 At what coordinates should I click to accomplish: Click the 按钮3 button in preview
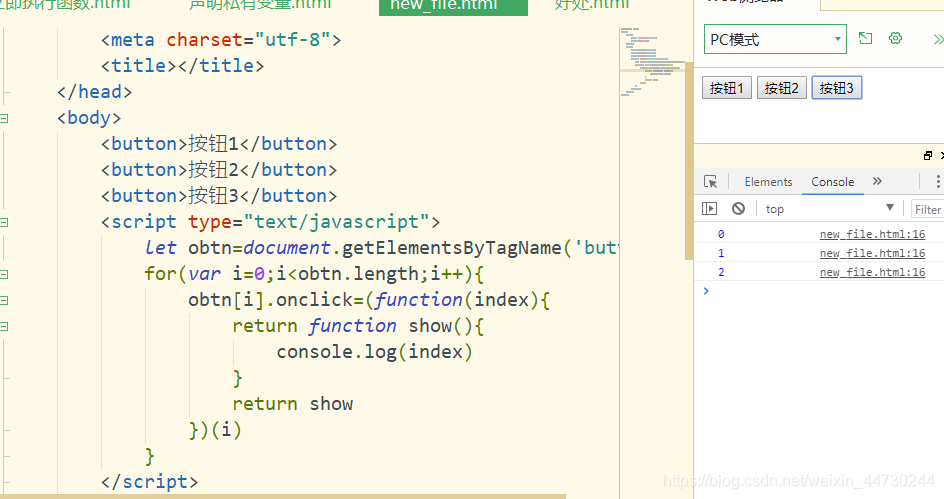click(x=837, y=88)
